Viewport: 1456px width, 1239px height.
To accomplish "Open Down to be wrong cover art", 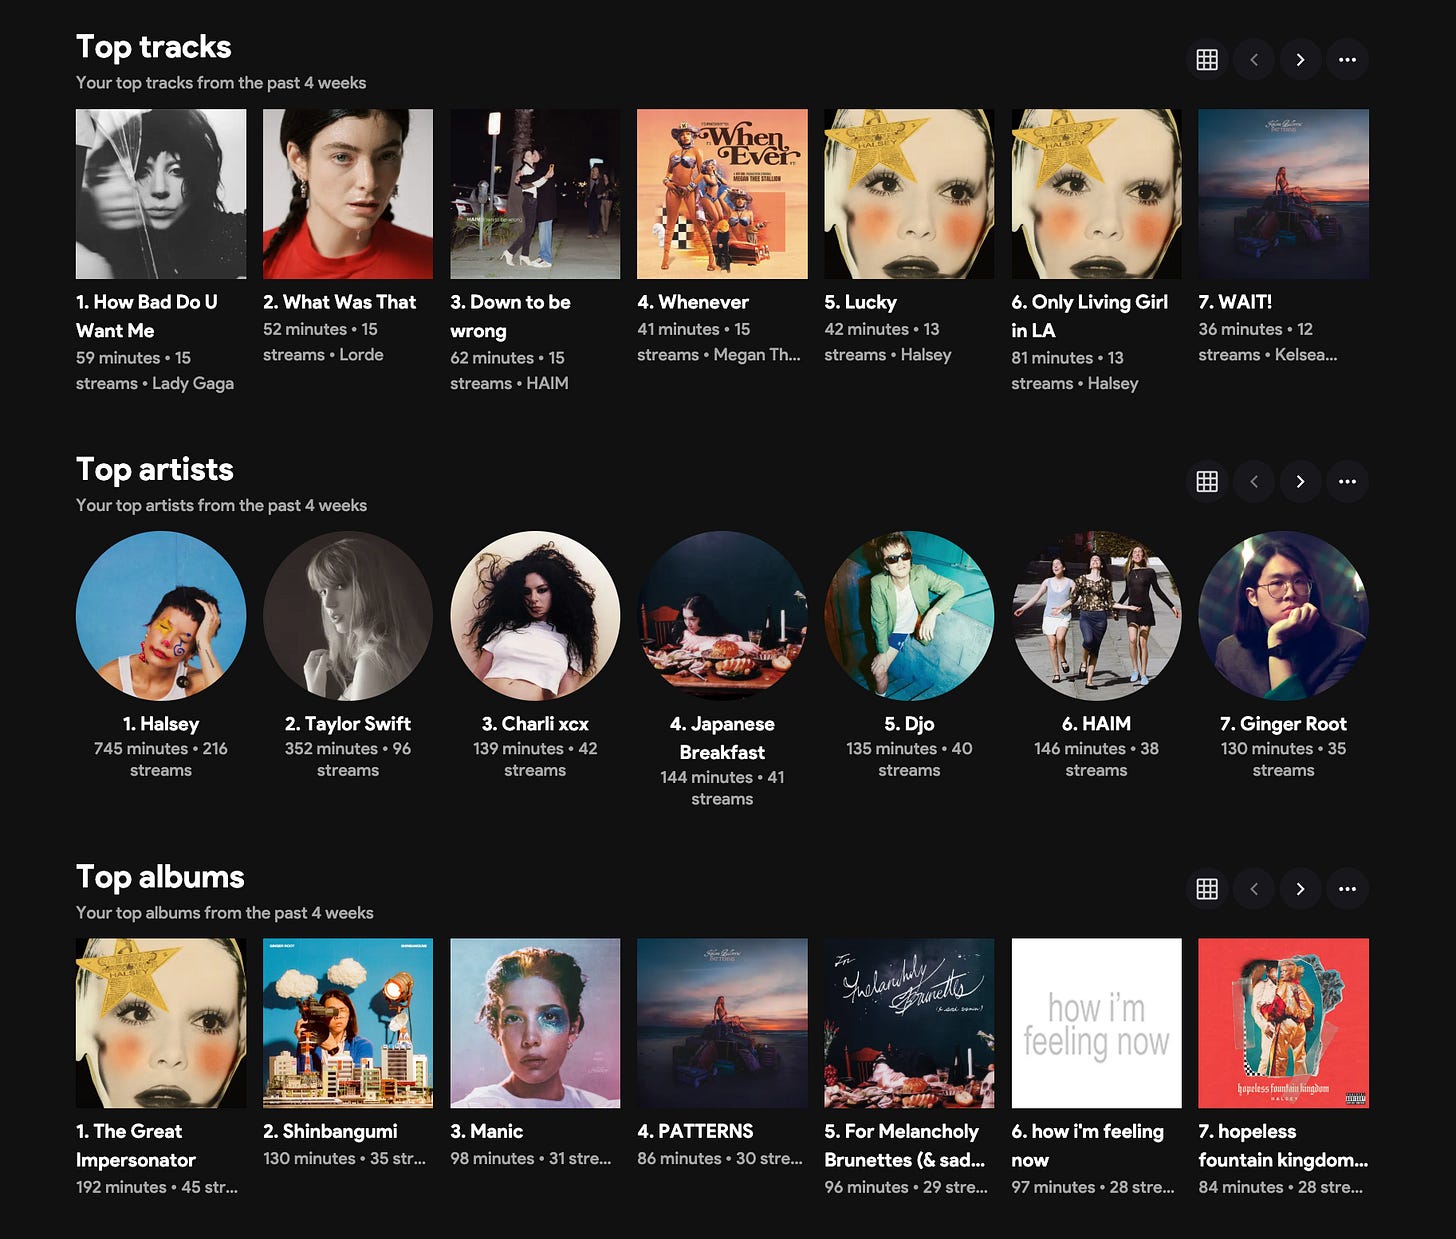I will pyautogui.click(x=535, y=194).
